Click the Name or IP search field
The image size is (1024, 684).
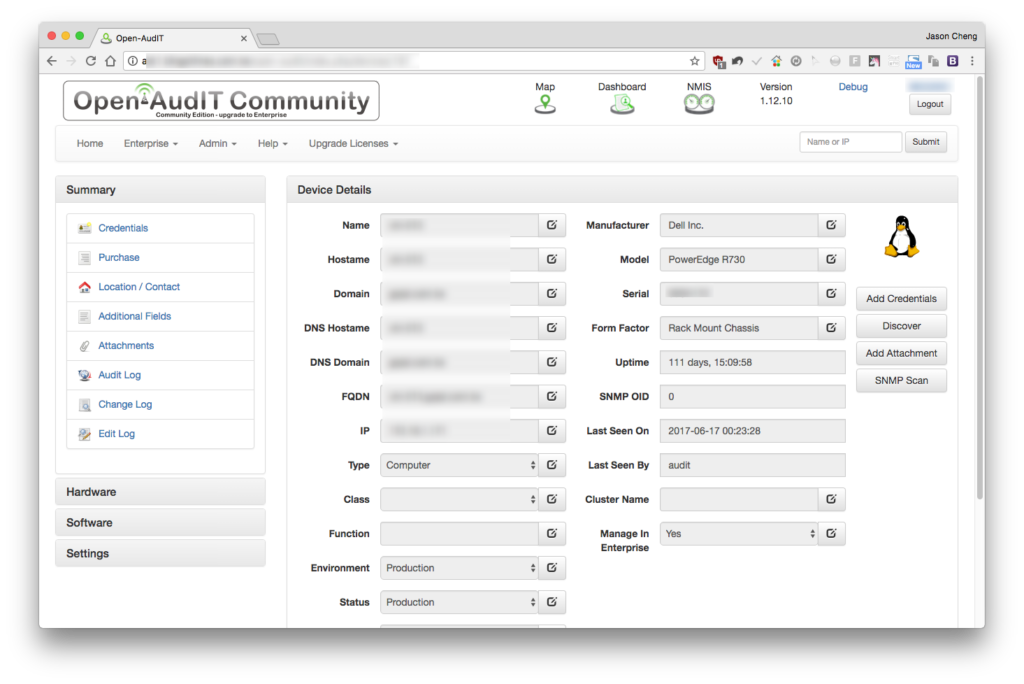tap(850, 142)
